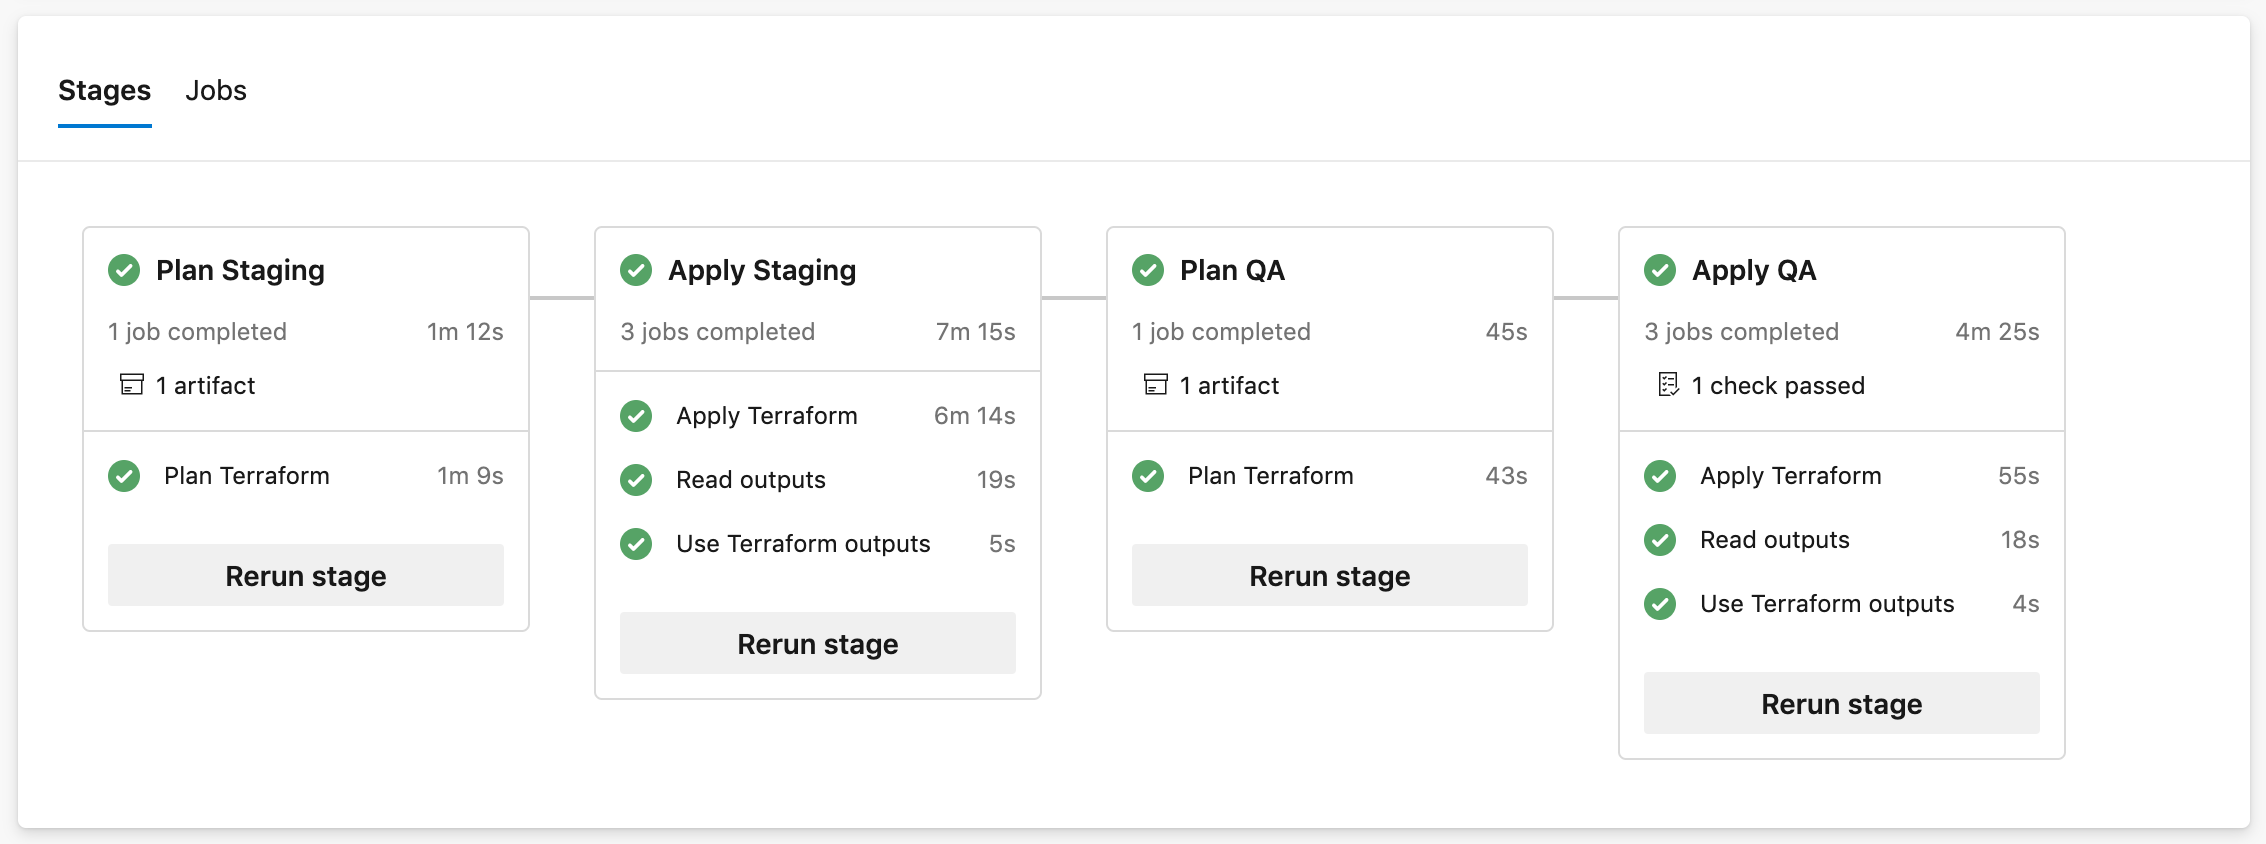Viewport: 2266px width, 844px height.
Task: Rerun the Plan QA stage
Action: pos(1330,575)
